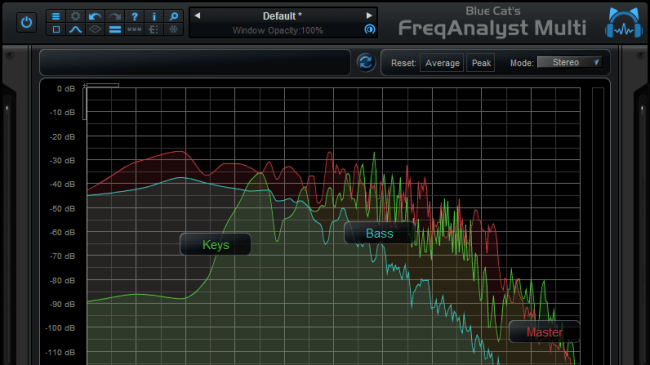
Task: Click the square window icon in toolbar
Action: coord(56,29)
